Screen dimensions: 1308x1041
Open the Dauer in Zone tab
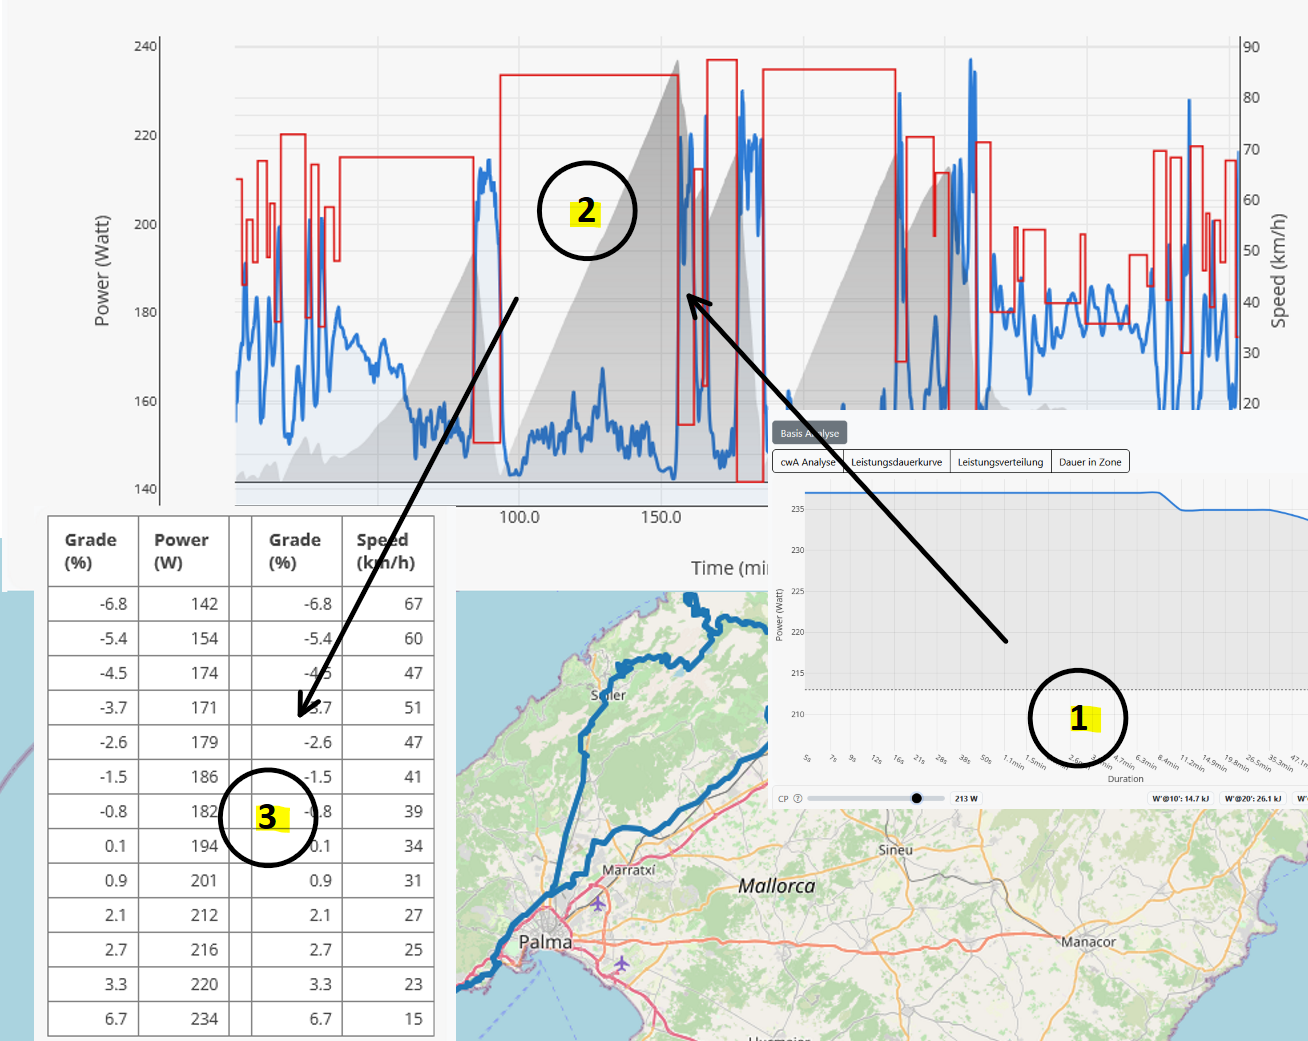tap(1090, 461)
